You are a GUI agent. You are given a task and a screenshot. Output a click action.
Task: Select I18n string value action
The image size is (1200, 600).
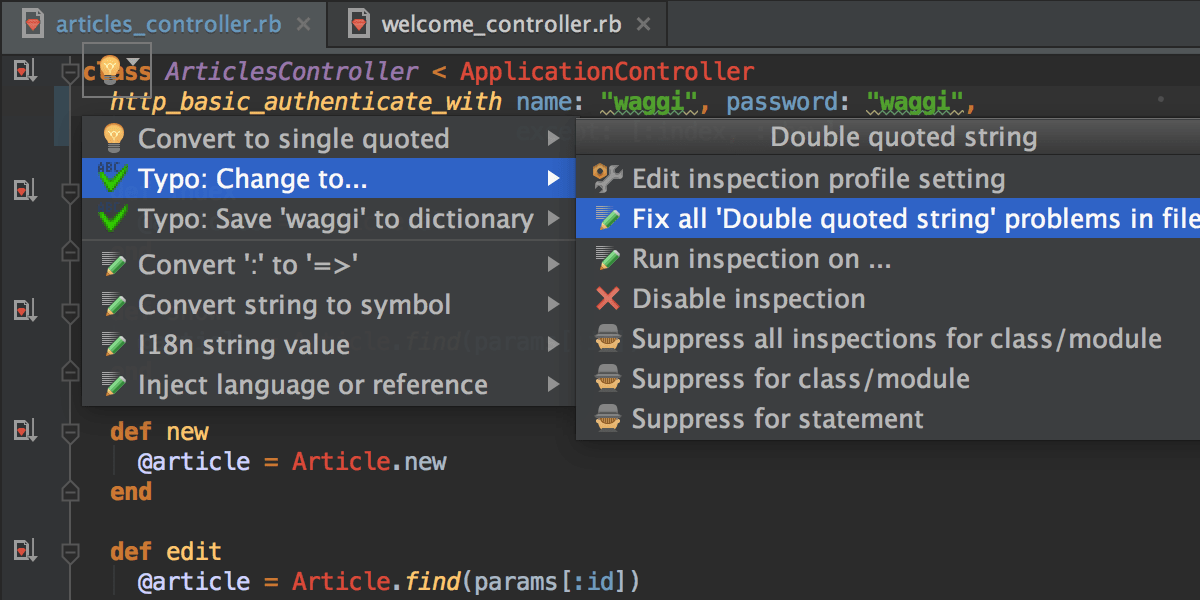(244, 345)
